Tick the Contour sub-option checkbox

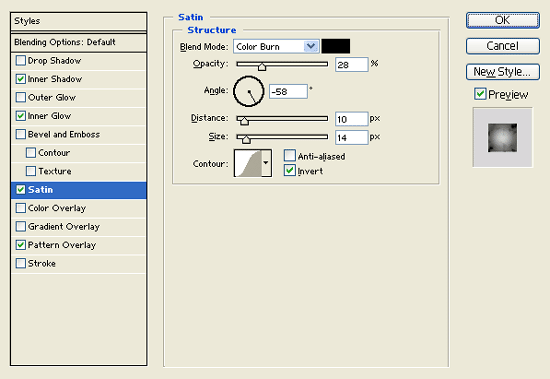pyautogui.click(x=31, y=153)
